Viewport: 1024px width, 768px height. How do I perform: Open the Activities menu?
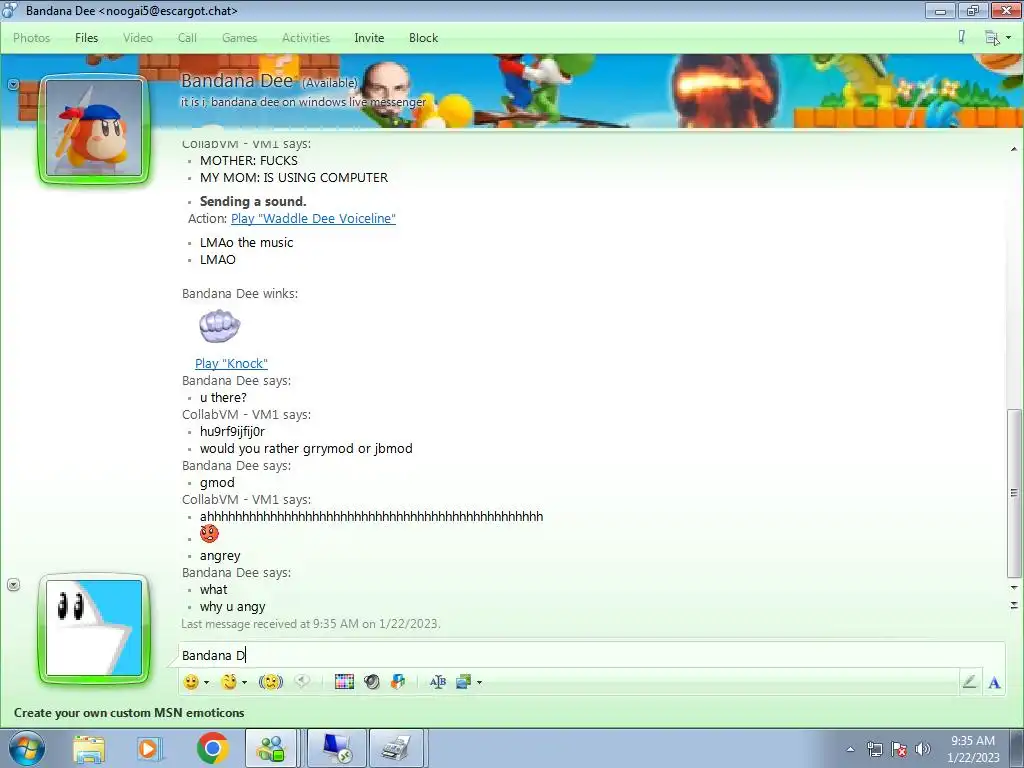(306, 38)
